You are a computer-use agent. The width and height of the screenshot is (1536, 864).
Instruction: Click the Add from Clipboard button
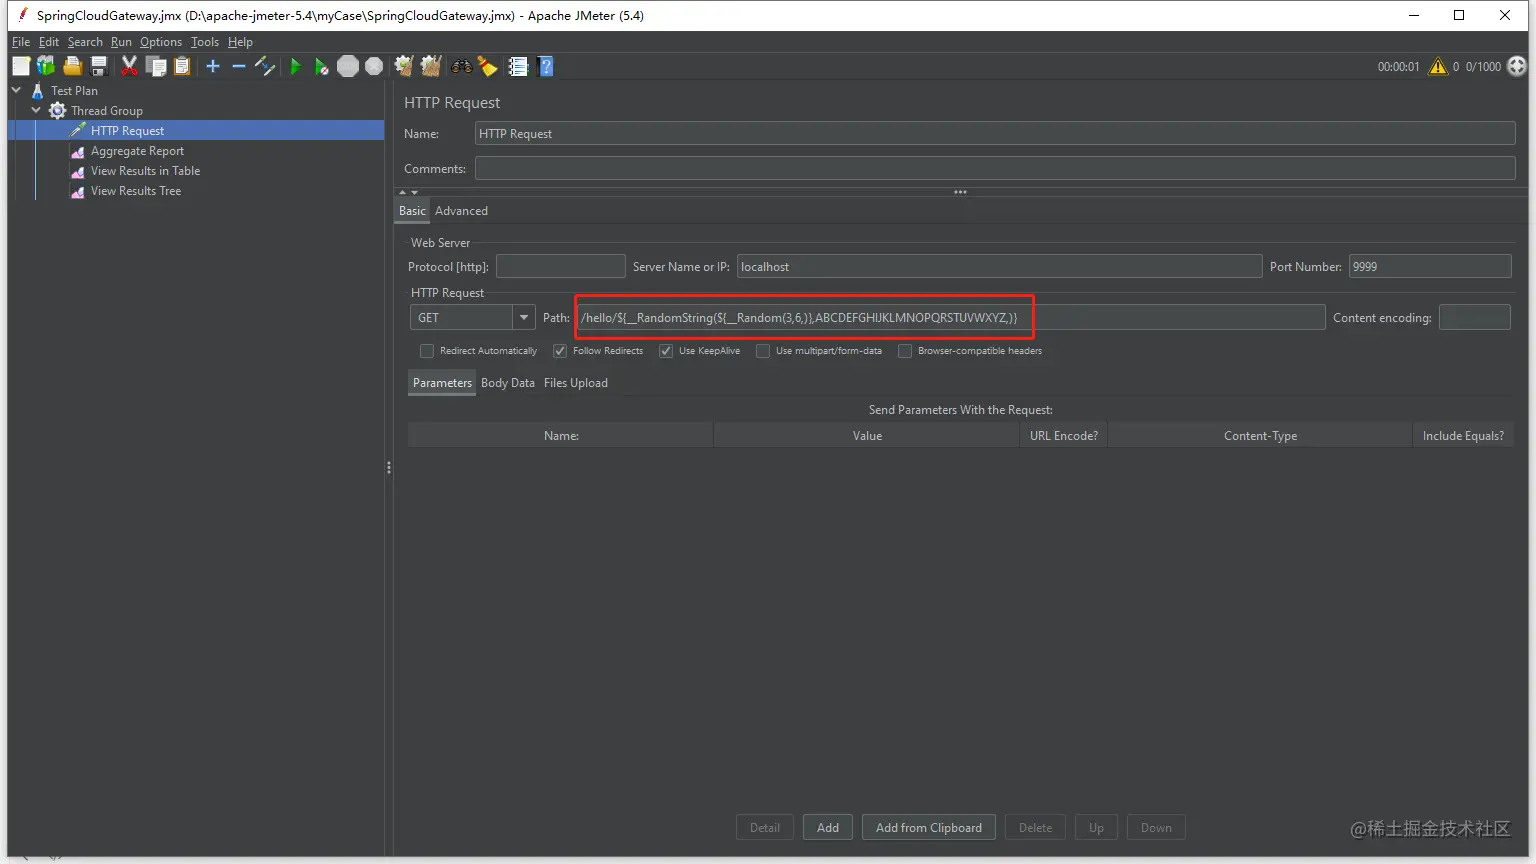coord(929,827)
